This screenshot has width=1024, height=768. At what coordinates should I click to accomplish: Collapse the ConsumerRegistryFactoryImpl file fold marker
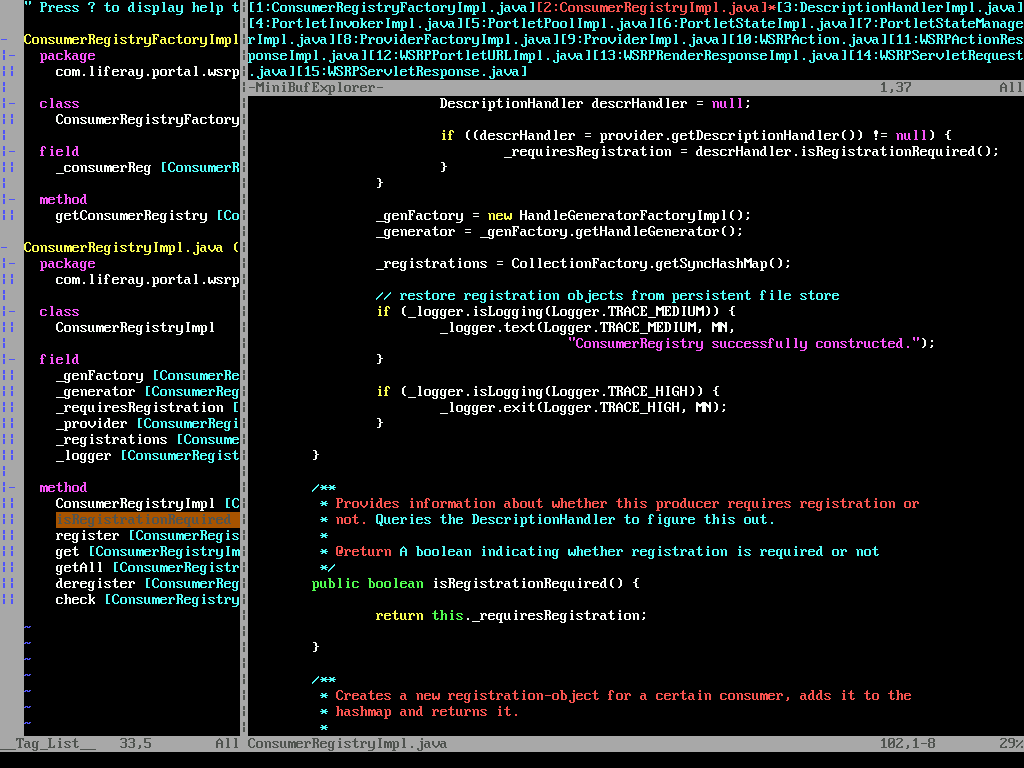[4, 40]
